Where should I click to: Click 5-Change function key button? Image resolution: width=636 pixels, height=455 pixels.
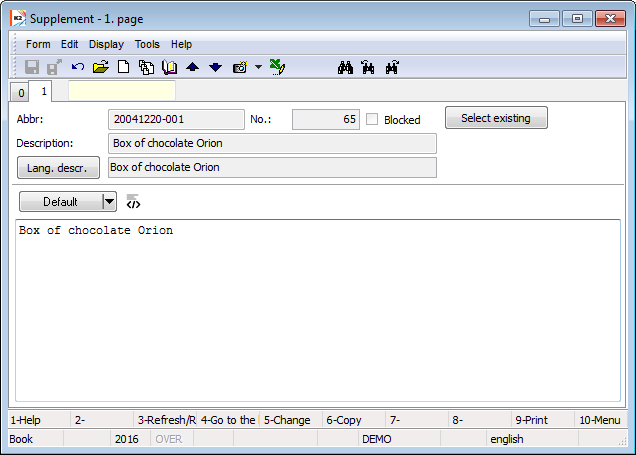pos(291,420)
